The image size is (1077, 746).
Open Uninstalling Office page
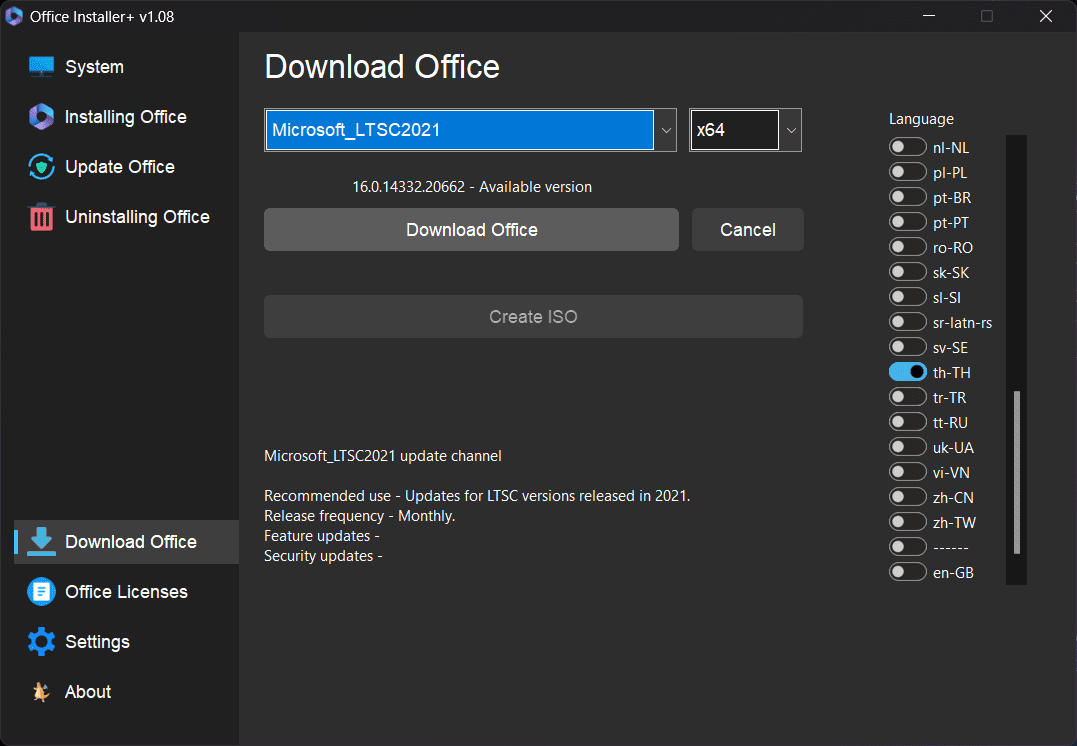click(x=137, y=217)
